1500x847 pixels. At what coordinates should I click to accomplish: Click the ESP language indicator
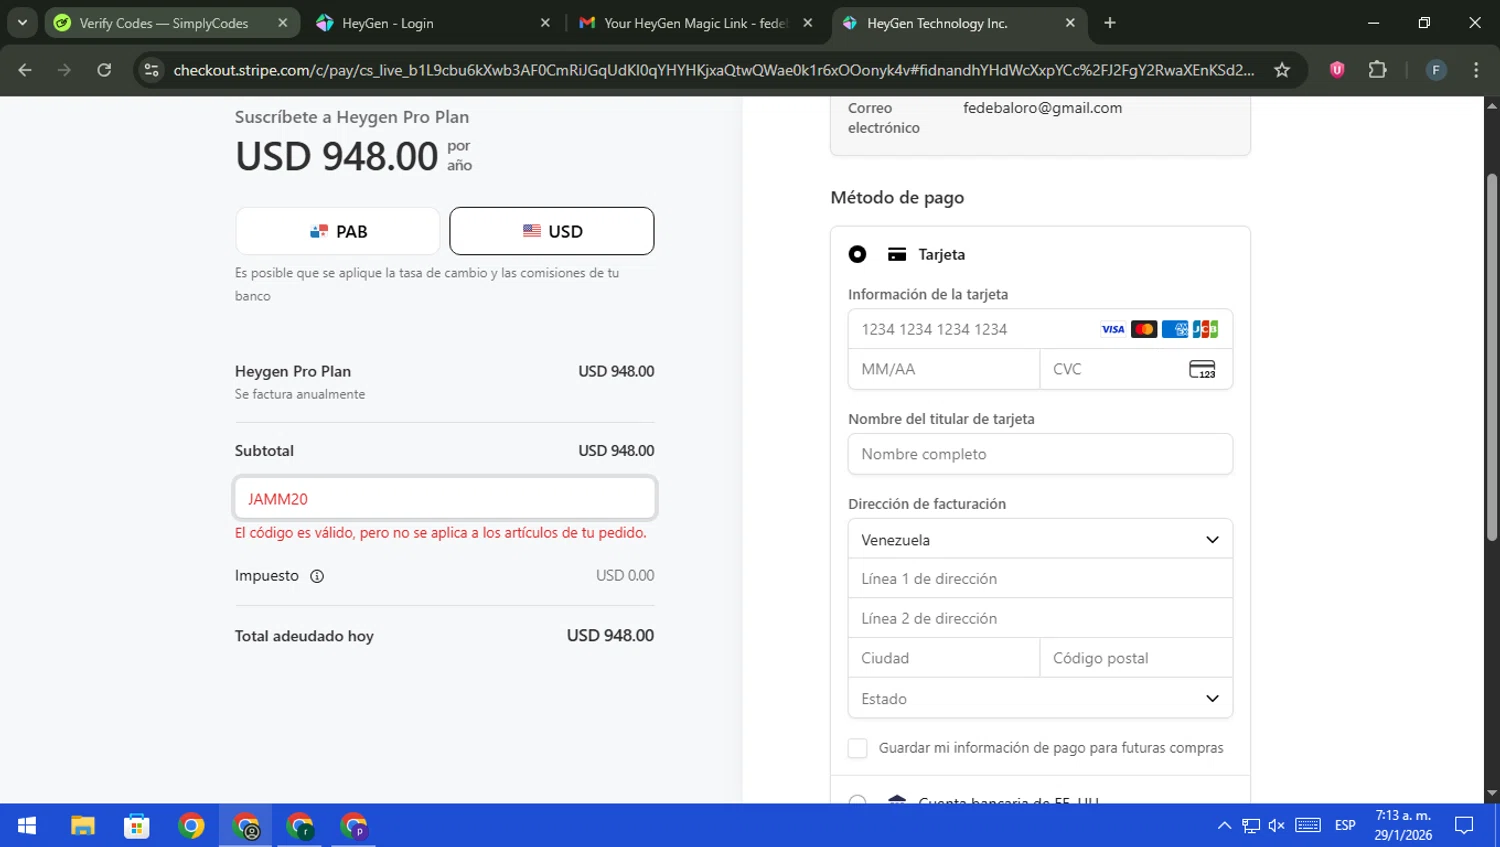1345,825
